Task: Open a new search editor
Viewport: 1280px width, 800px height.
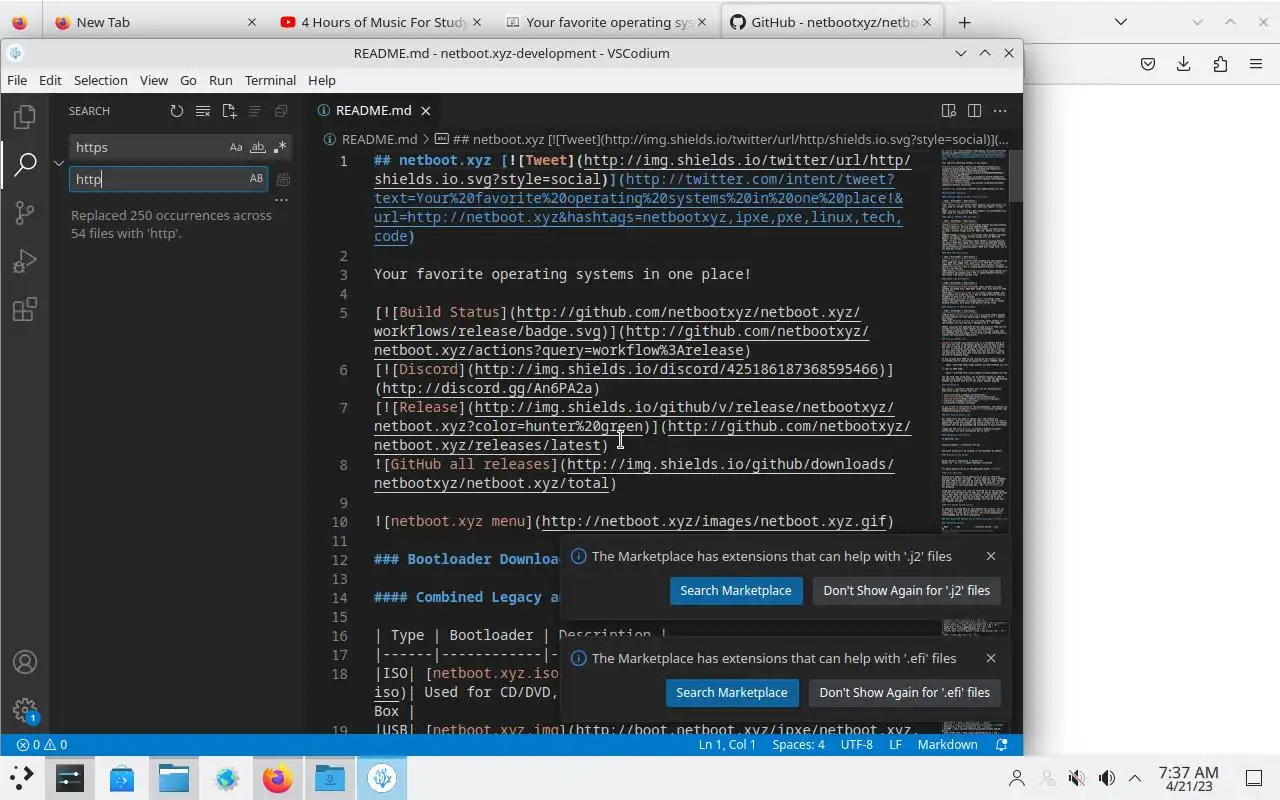Action: pos(229,111)
